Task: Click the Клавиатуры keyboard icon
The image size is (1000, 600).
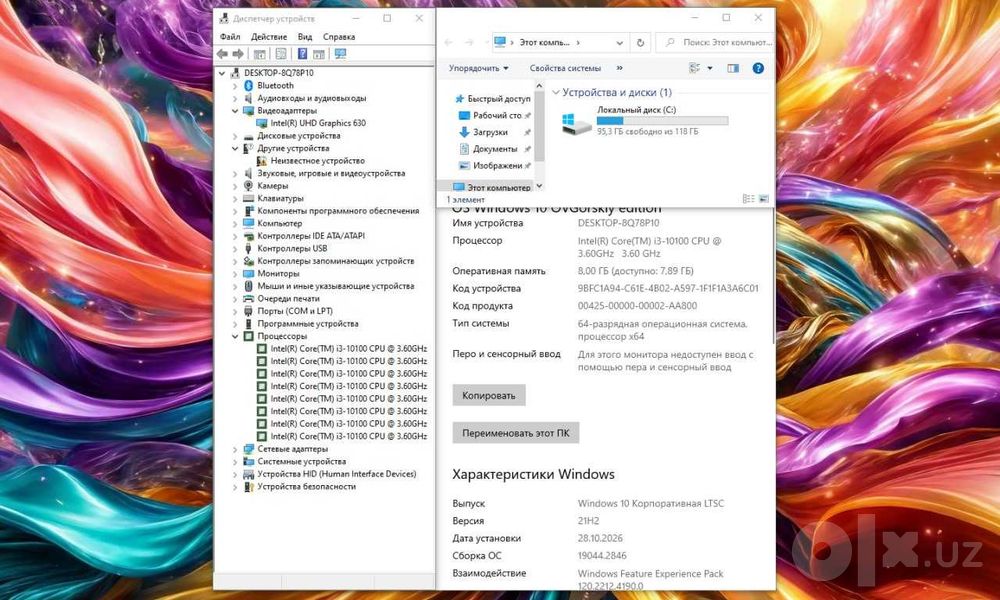Action: (249, 198)
